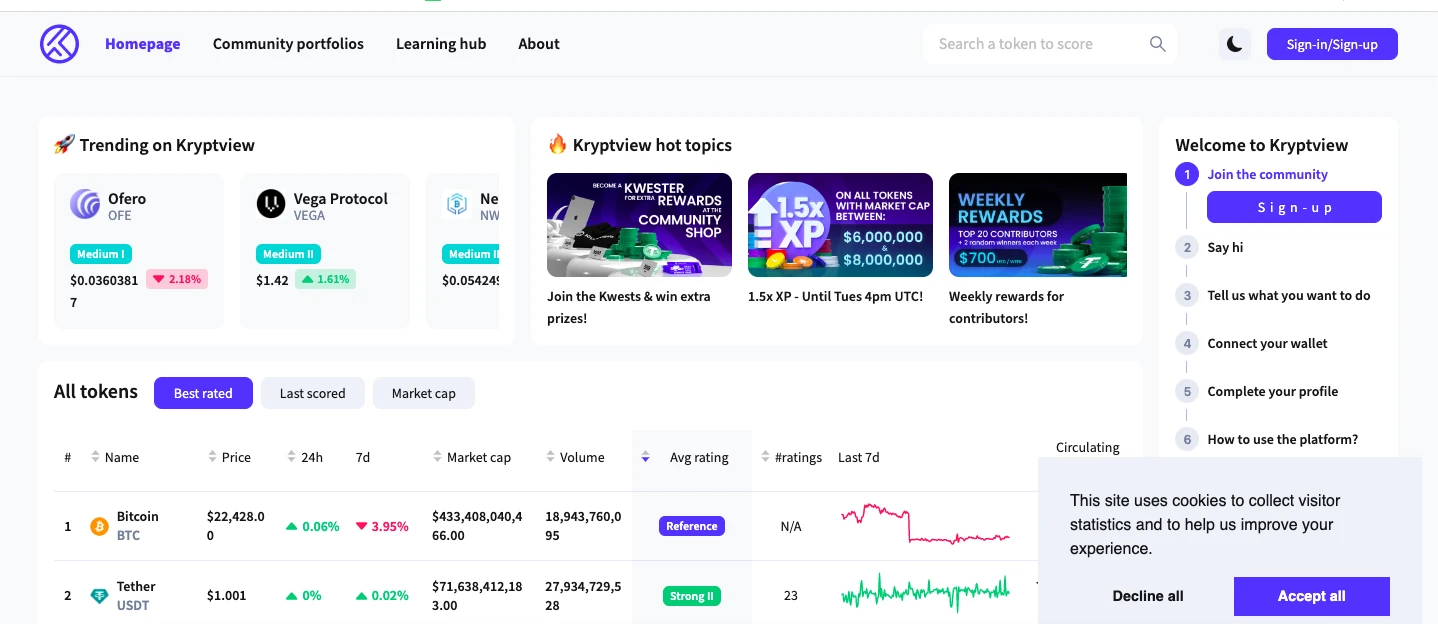Click Tether's price $1.001
The image size is (1438, 624).
(x=226, y=596)
